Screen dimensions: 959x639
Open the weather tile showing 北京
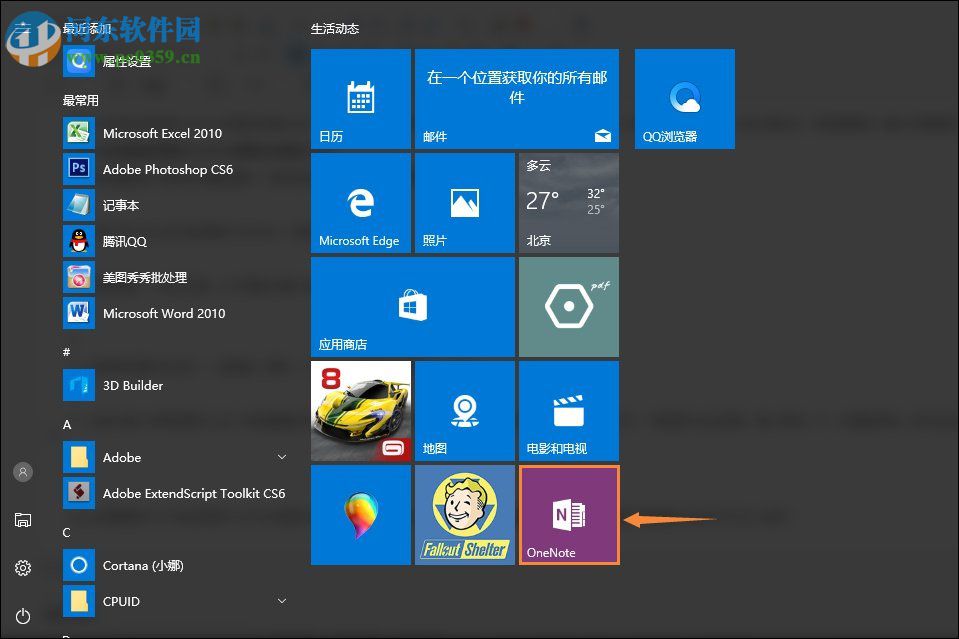[569, 203]
